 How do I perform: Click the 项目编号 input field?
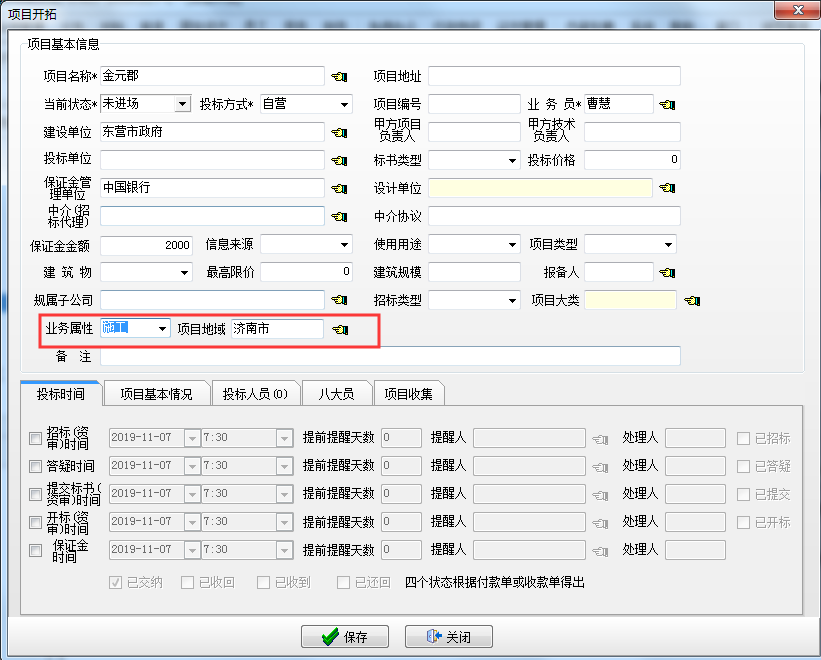tap(474, 104)
